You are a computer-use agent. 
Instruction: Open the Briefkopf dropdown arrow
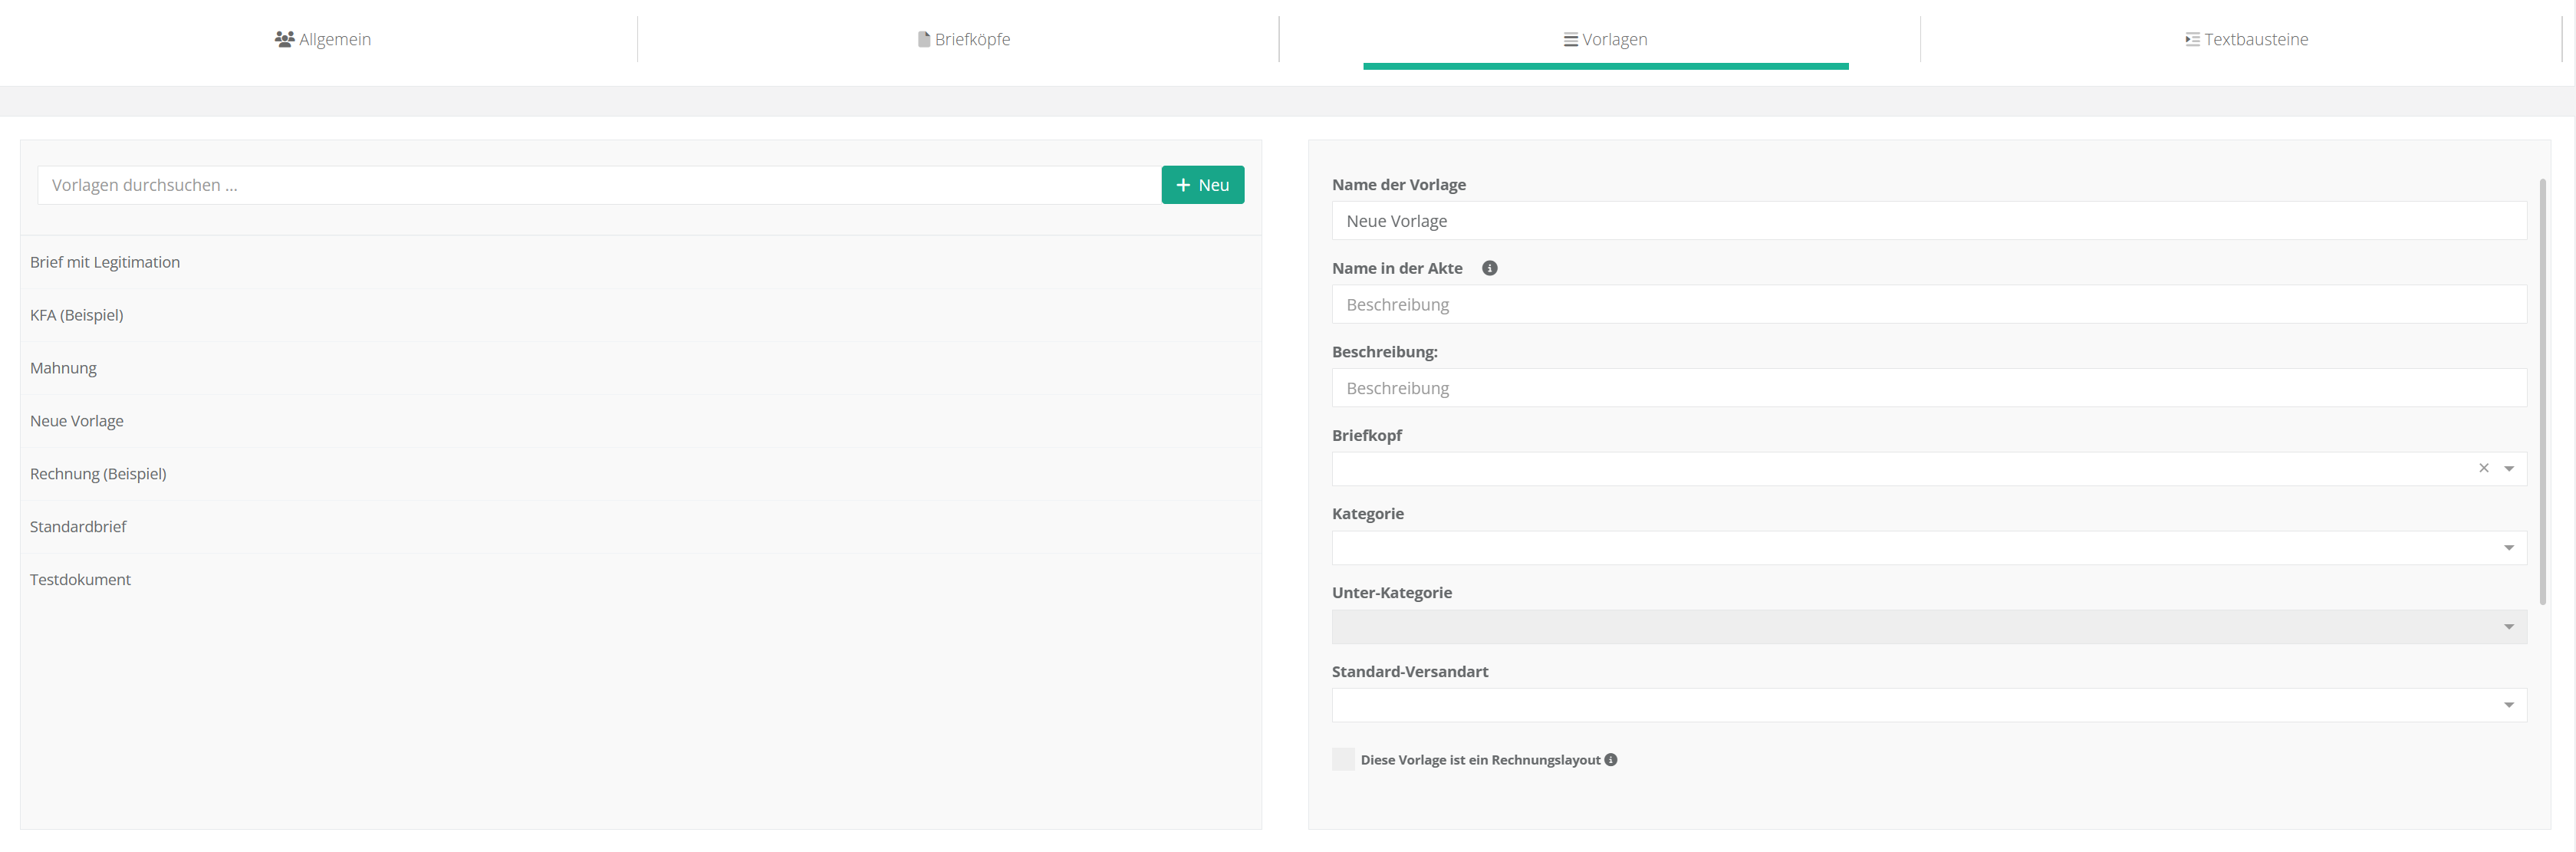(x=2508, y=469)
